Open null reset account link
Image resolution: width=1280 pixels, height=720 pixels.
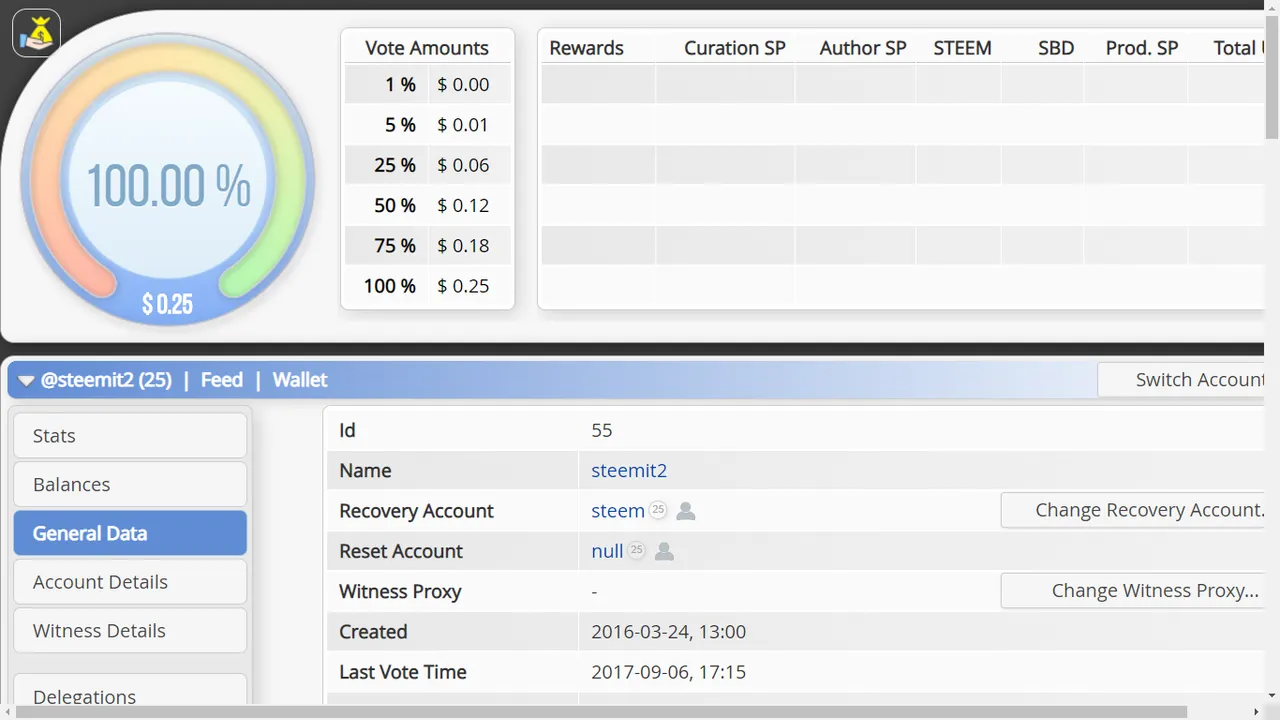(607, 551)
